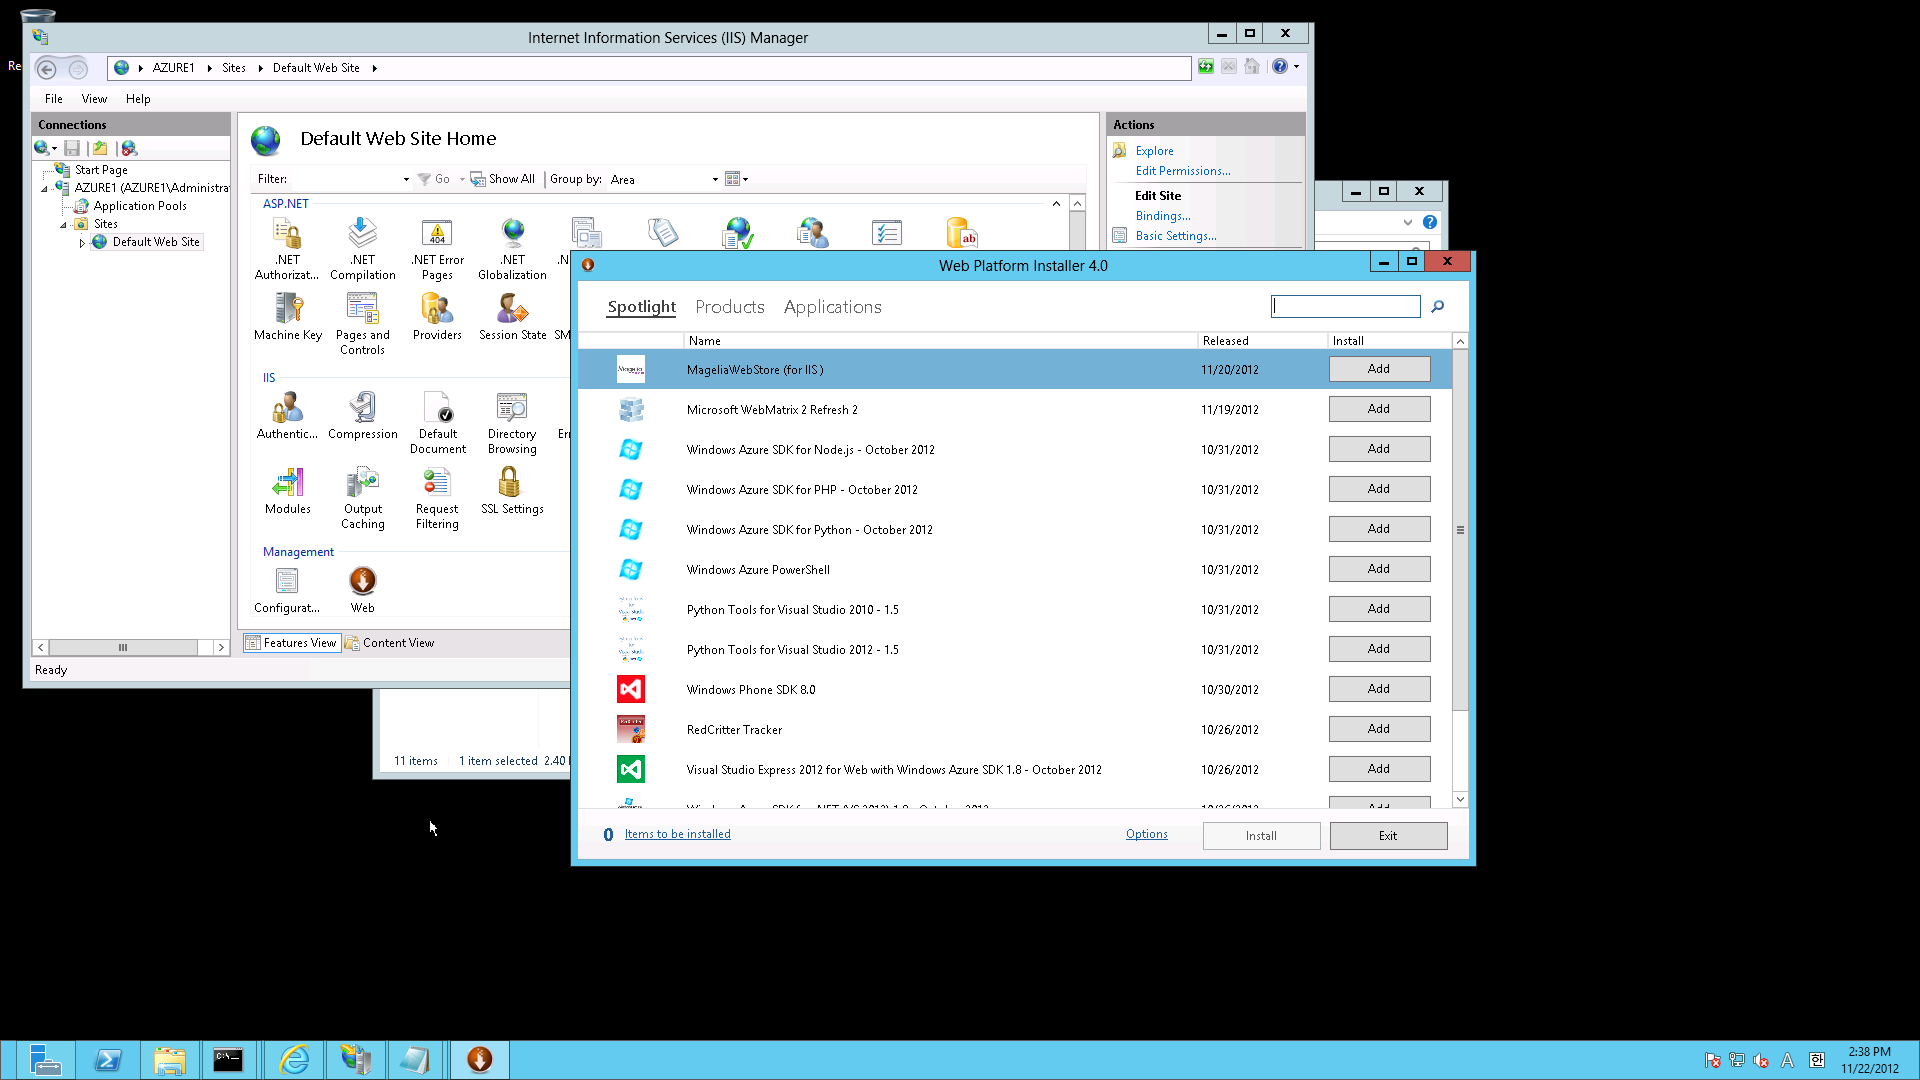This screenshot has height=1080, width=1920.
Task: Click the IIS Manager back navigation arrow
Action: pyautogui.click(x=46, y=68)
